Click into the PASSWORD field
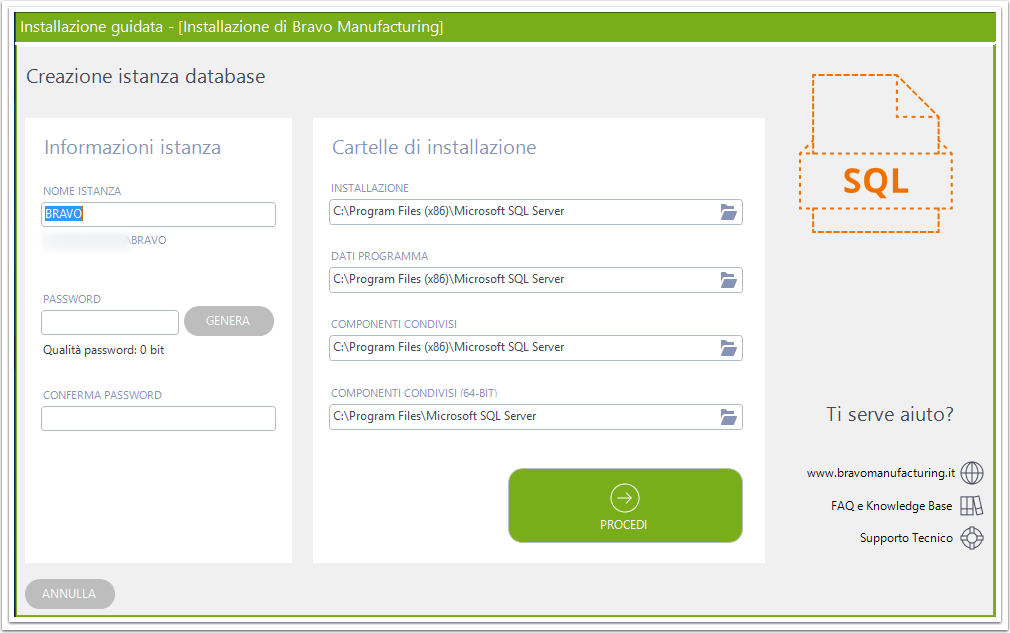Viewport: 1010px width, 633px height. tap(110, 323)
